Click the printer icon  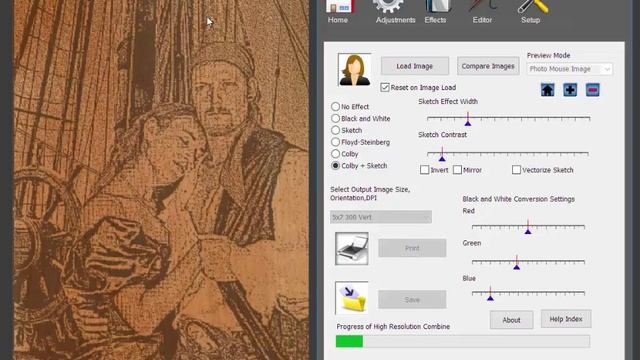click(352, 249)
